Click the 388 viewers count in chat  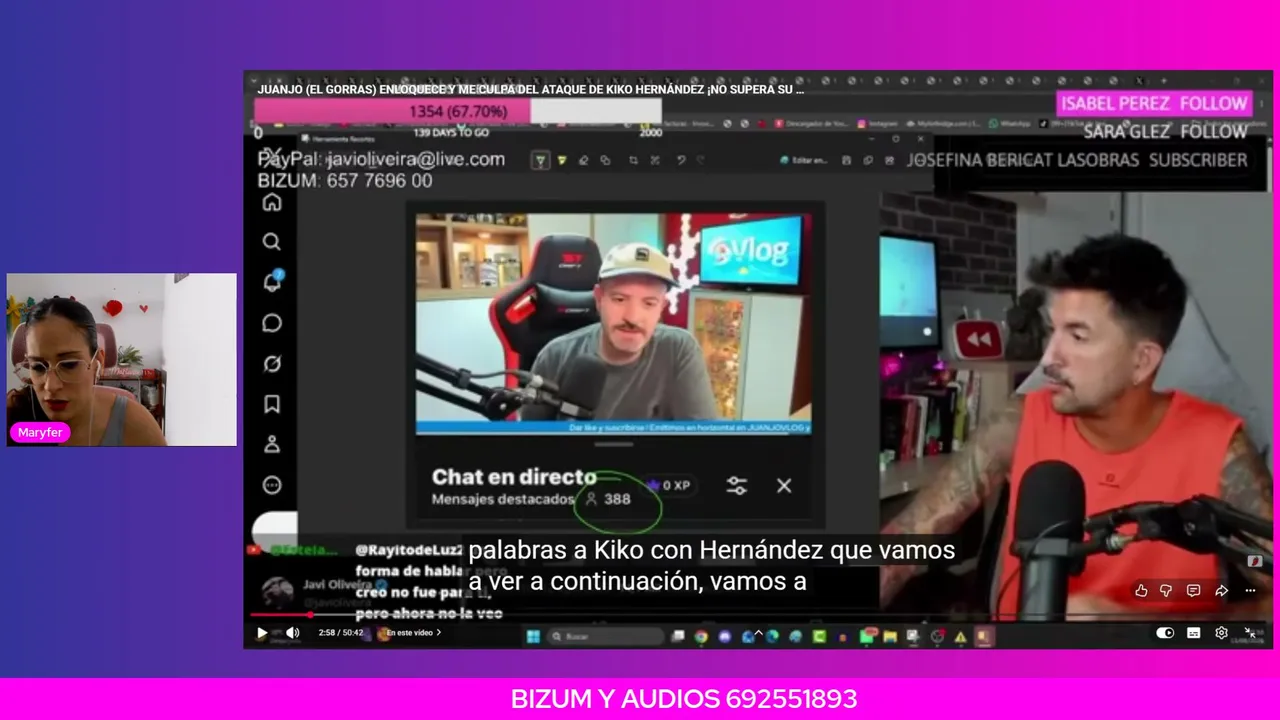coord(608,499)
